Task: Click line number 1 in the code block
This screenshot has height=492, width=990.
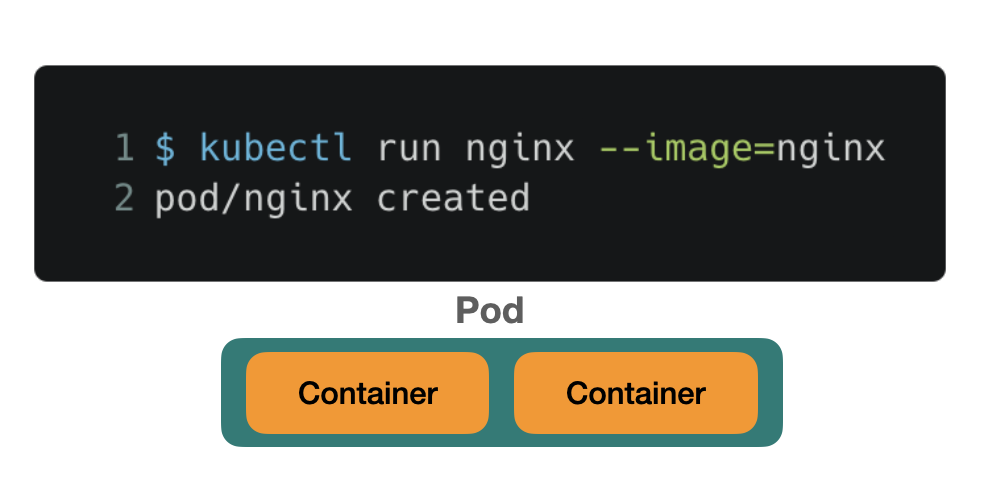Action: (x=123, y=149)
